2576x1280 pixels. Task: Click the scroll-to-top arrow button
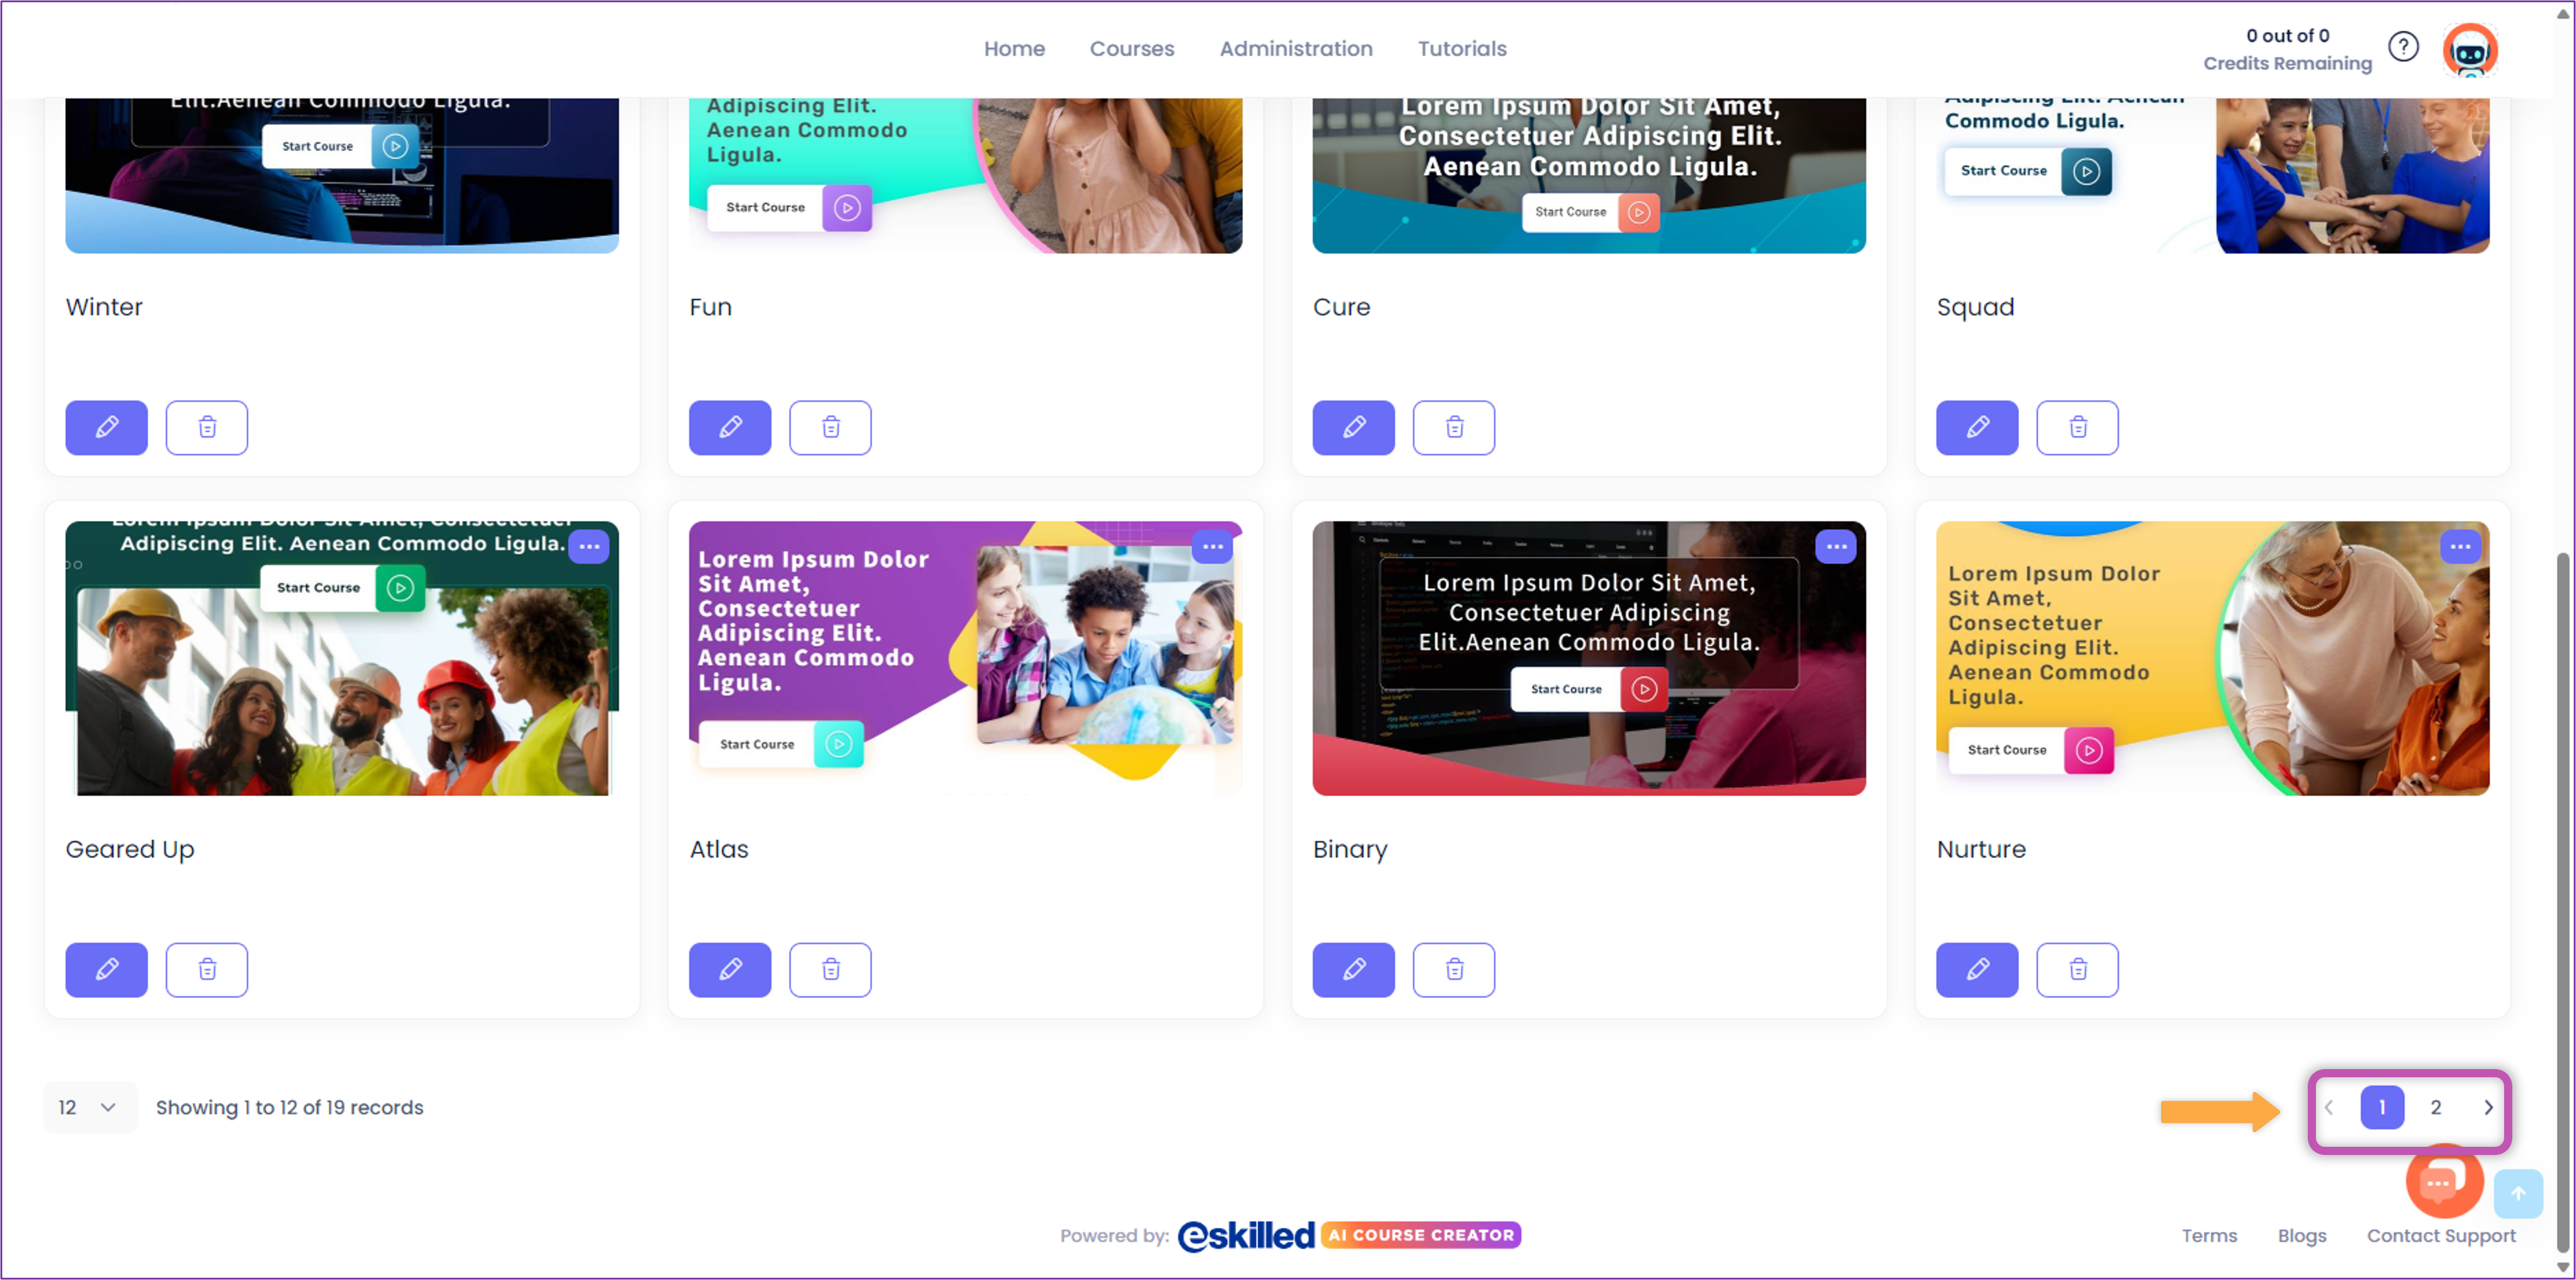2518,1193
